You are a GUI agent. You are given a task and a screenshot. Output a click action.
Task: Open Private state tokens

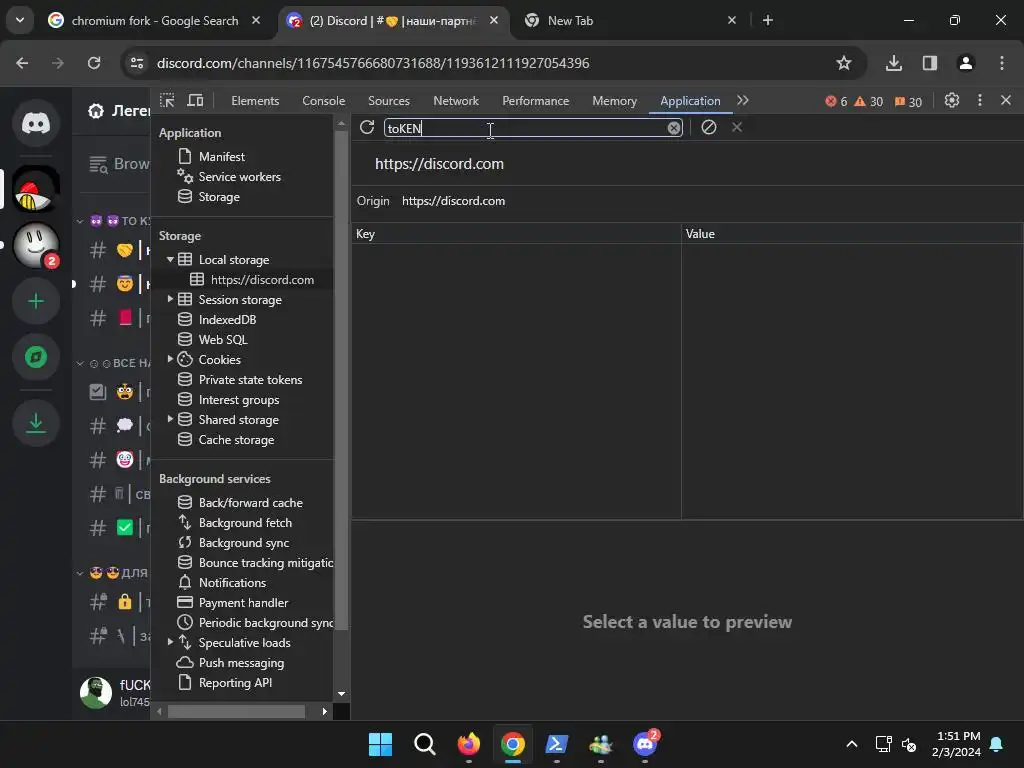coord(250,380)
